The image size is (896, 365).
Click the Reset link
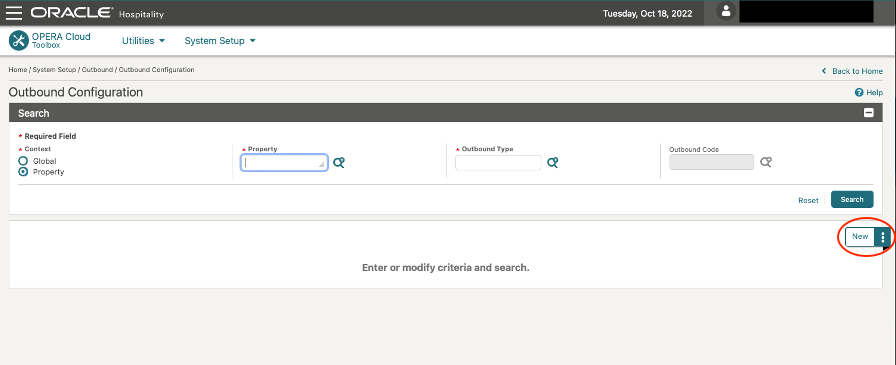[x=808, y=200]
